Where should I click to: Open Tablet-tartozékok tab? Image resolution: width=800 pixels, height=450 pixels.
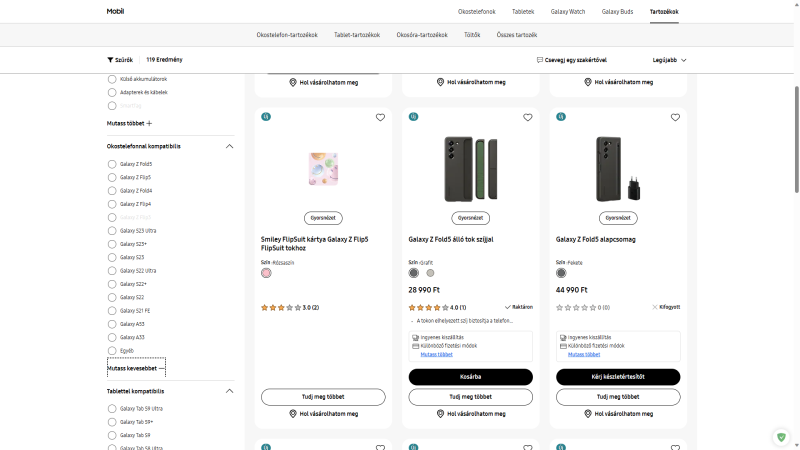tap(357, 35)
